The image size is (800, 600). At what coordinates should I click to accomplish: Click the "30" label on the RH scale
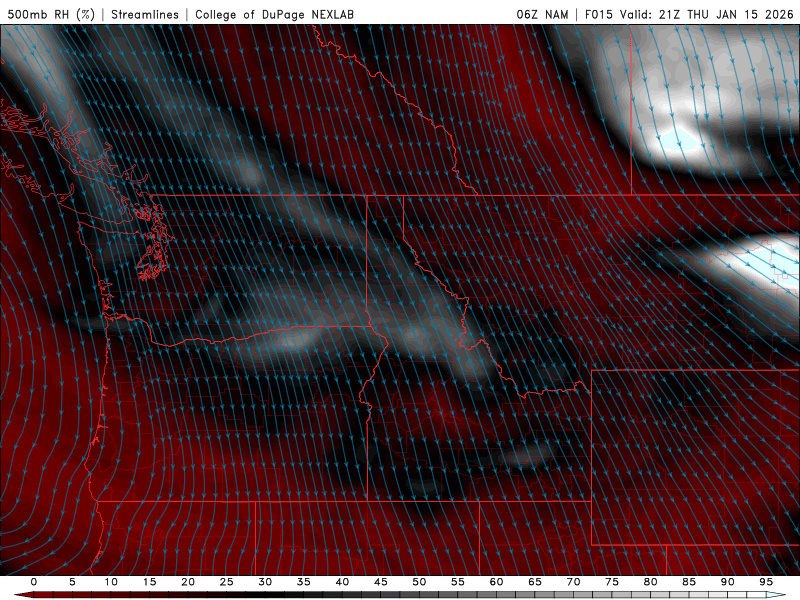click(x=265, y=582)
